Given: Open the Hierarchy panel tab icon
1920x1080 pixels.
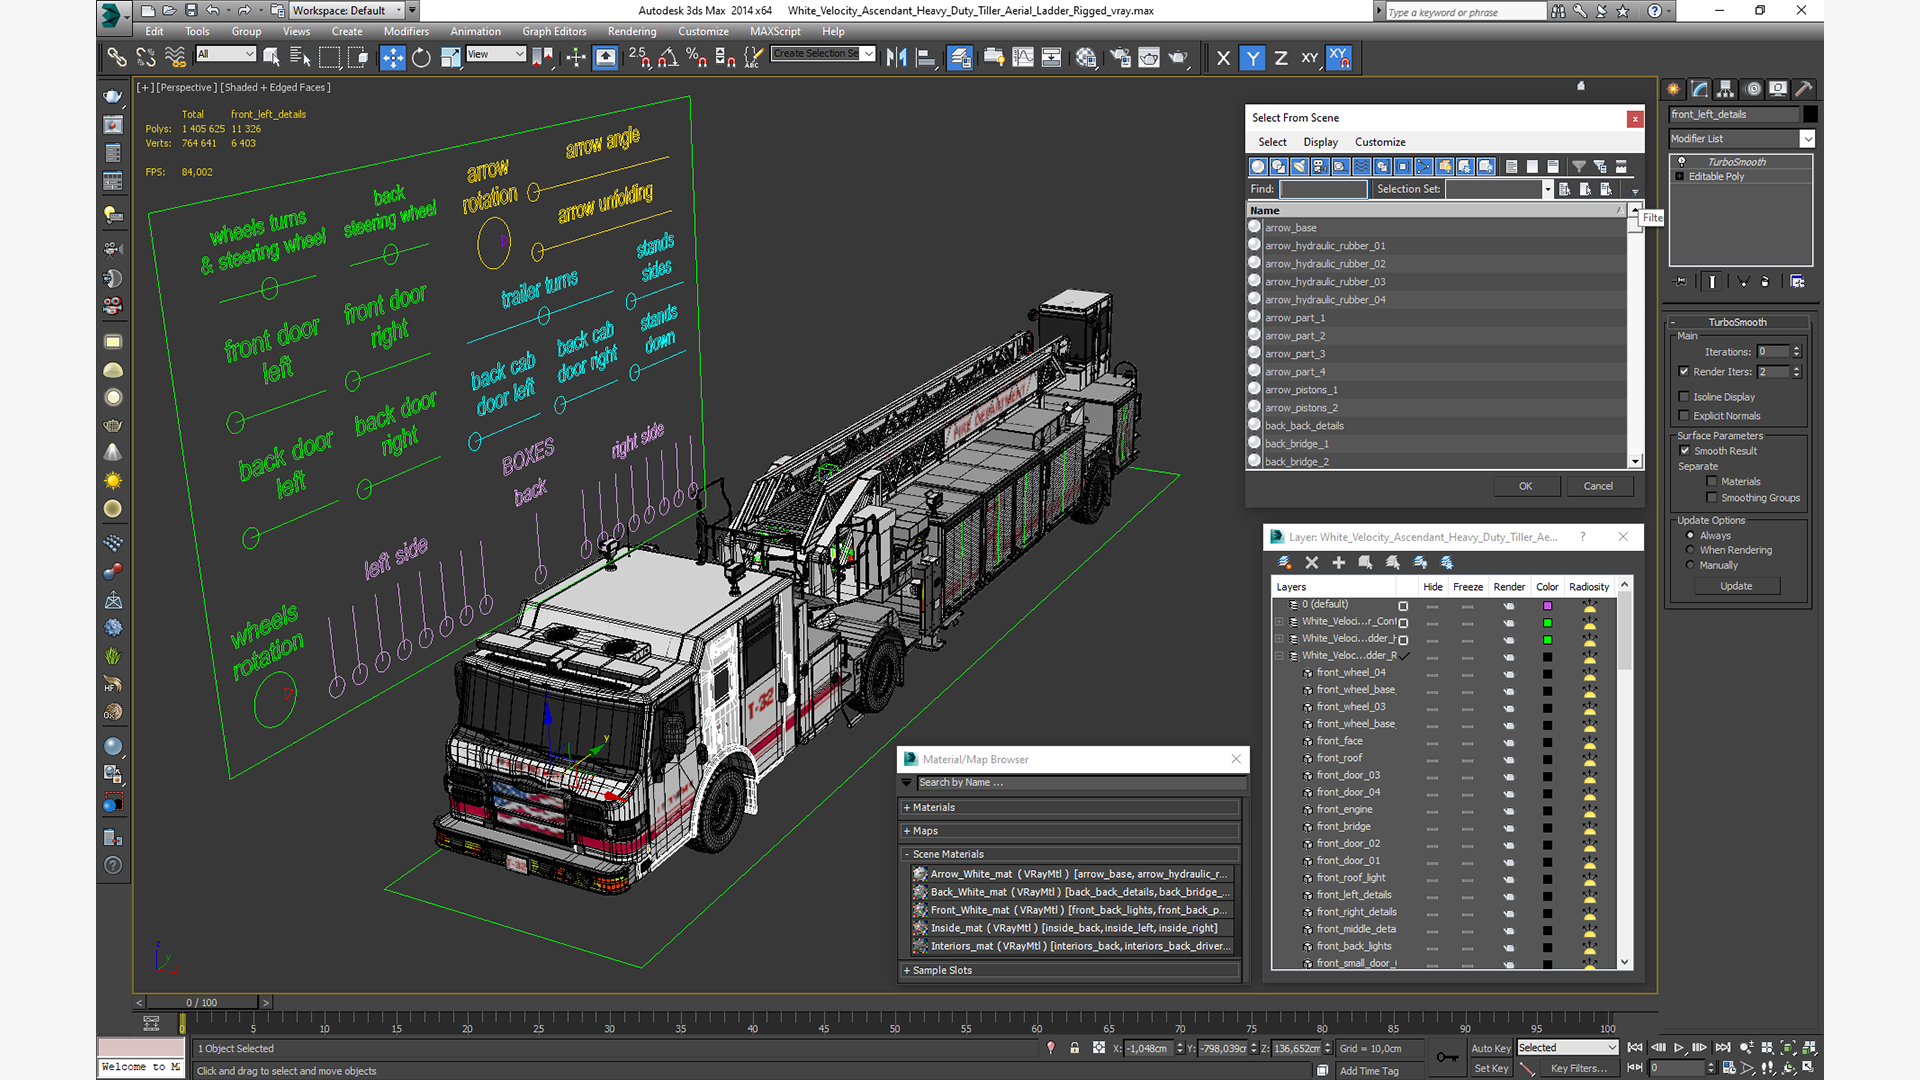Looking at the screenshot, I should [1725, 89].
